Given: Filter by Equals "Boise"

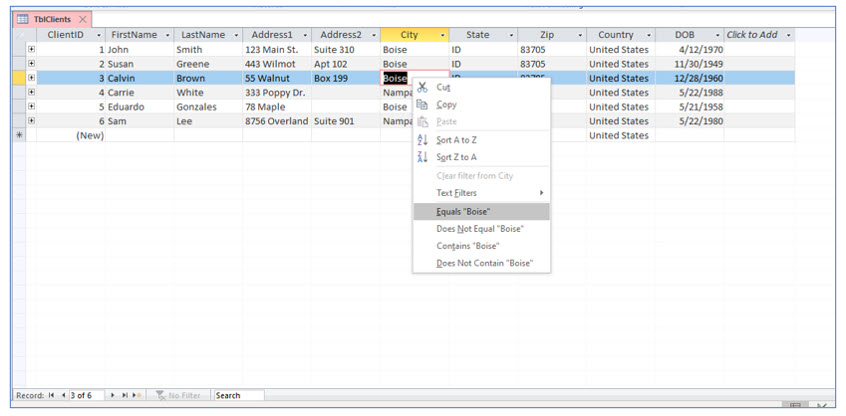Looking at the screenshot, I should pos(481,212).
